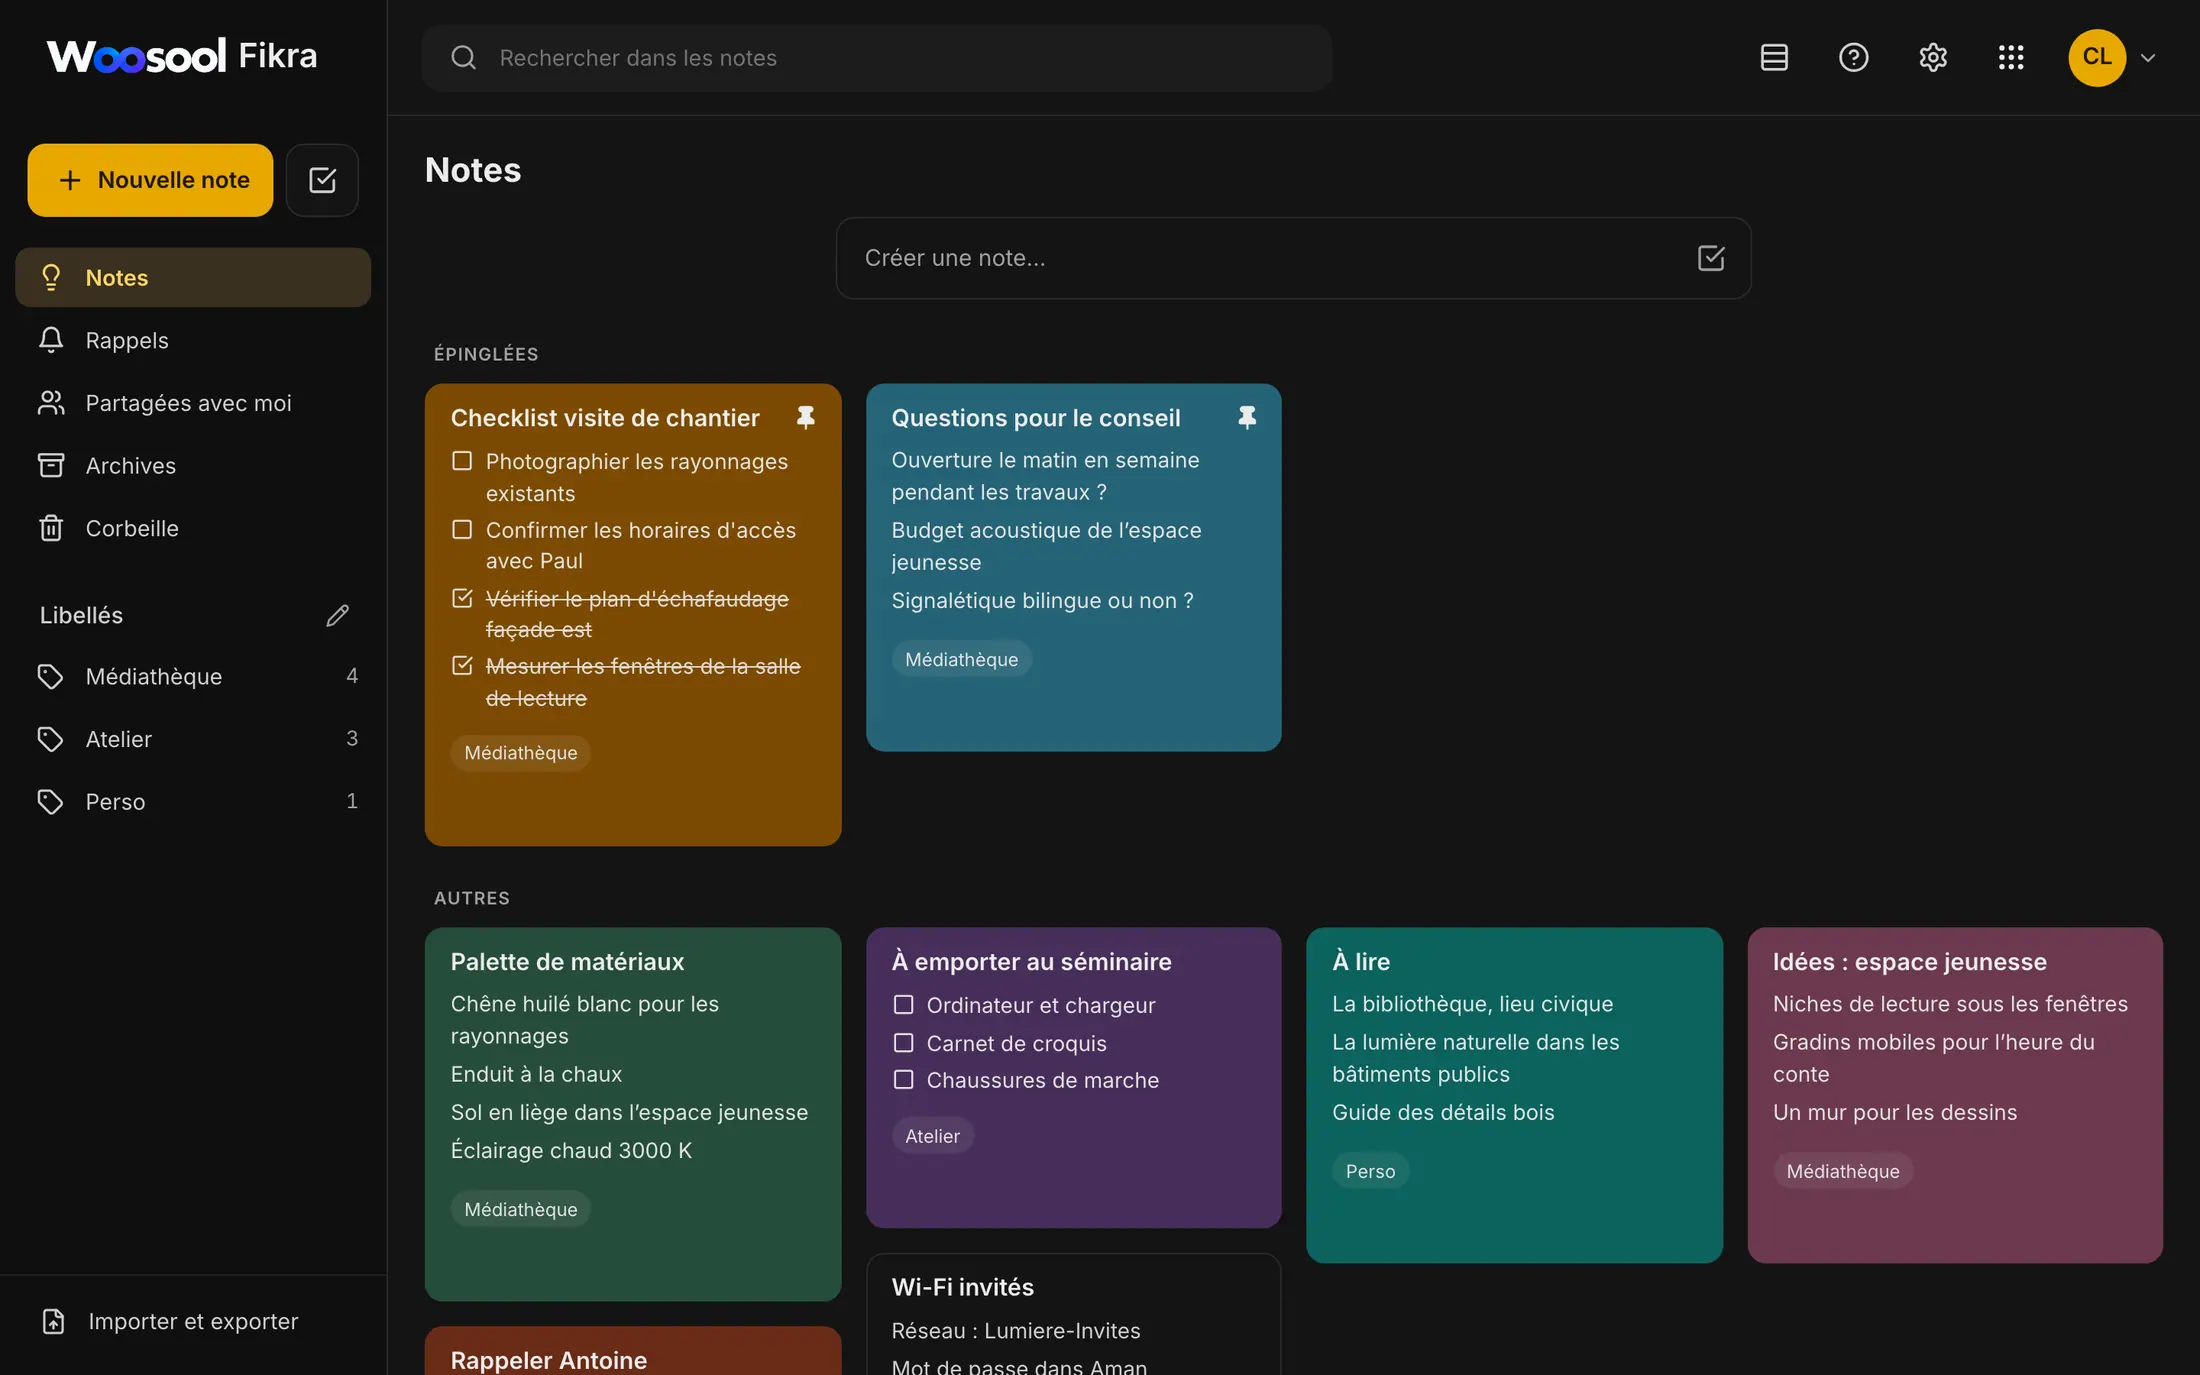Open the apps grid launcher
The image size is (2200, 1375).
2011,58
